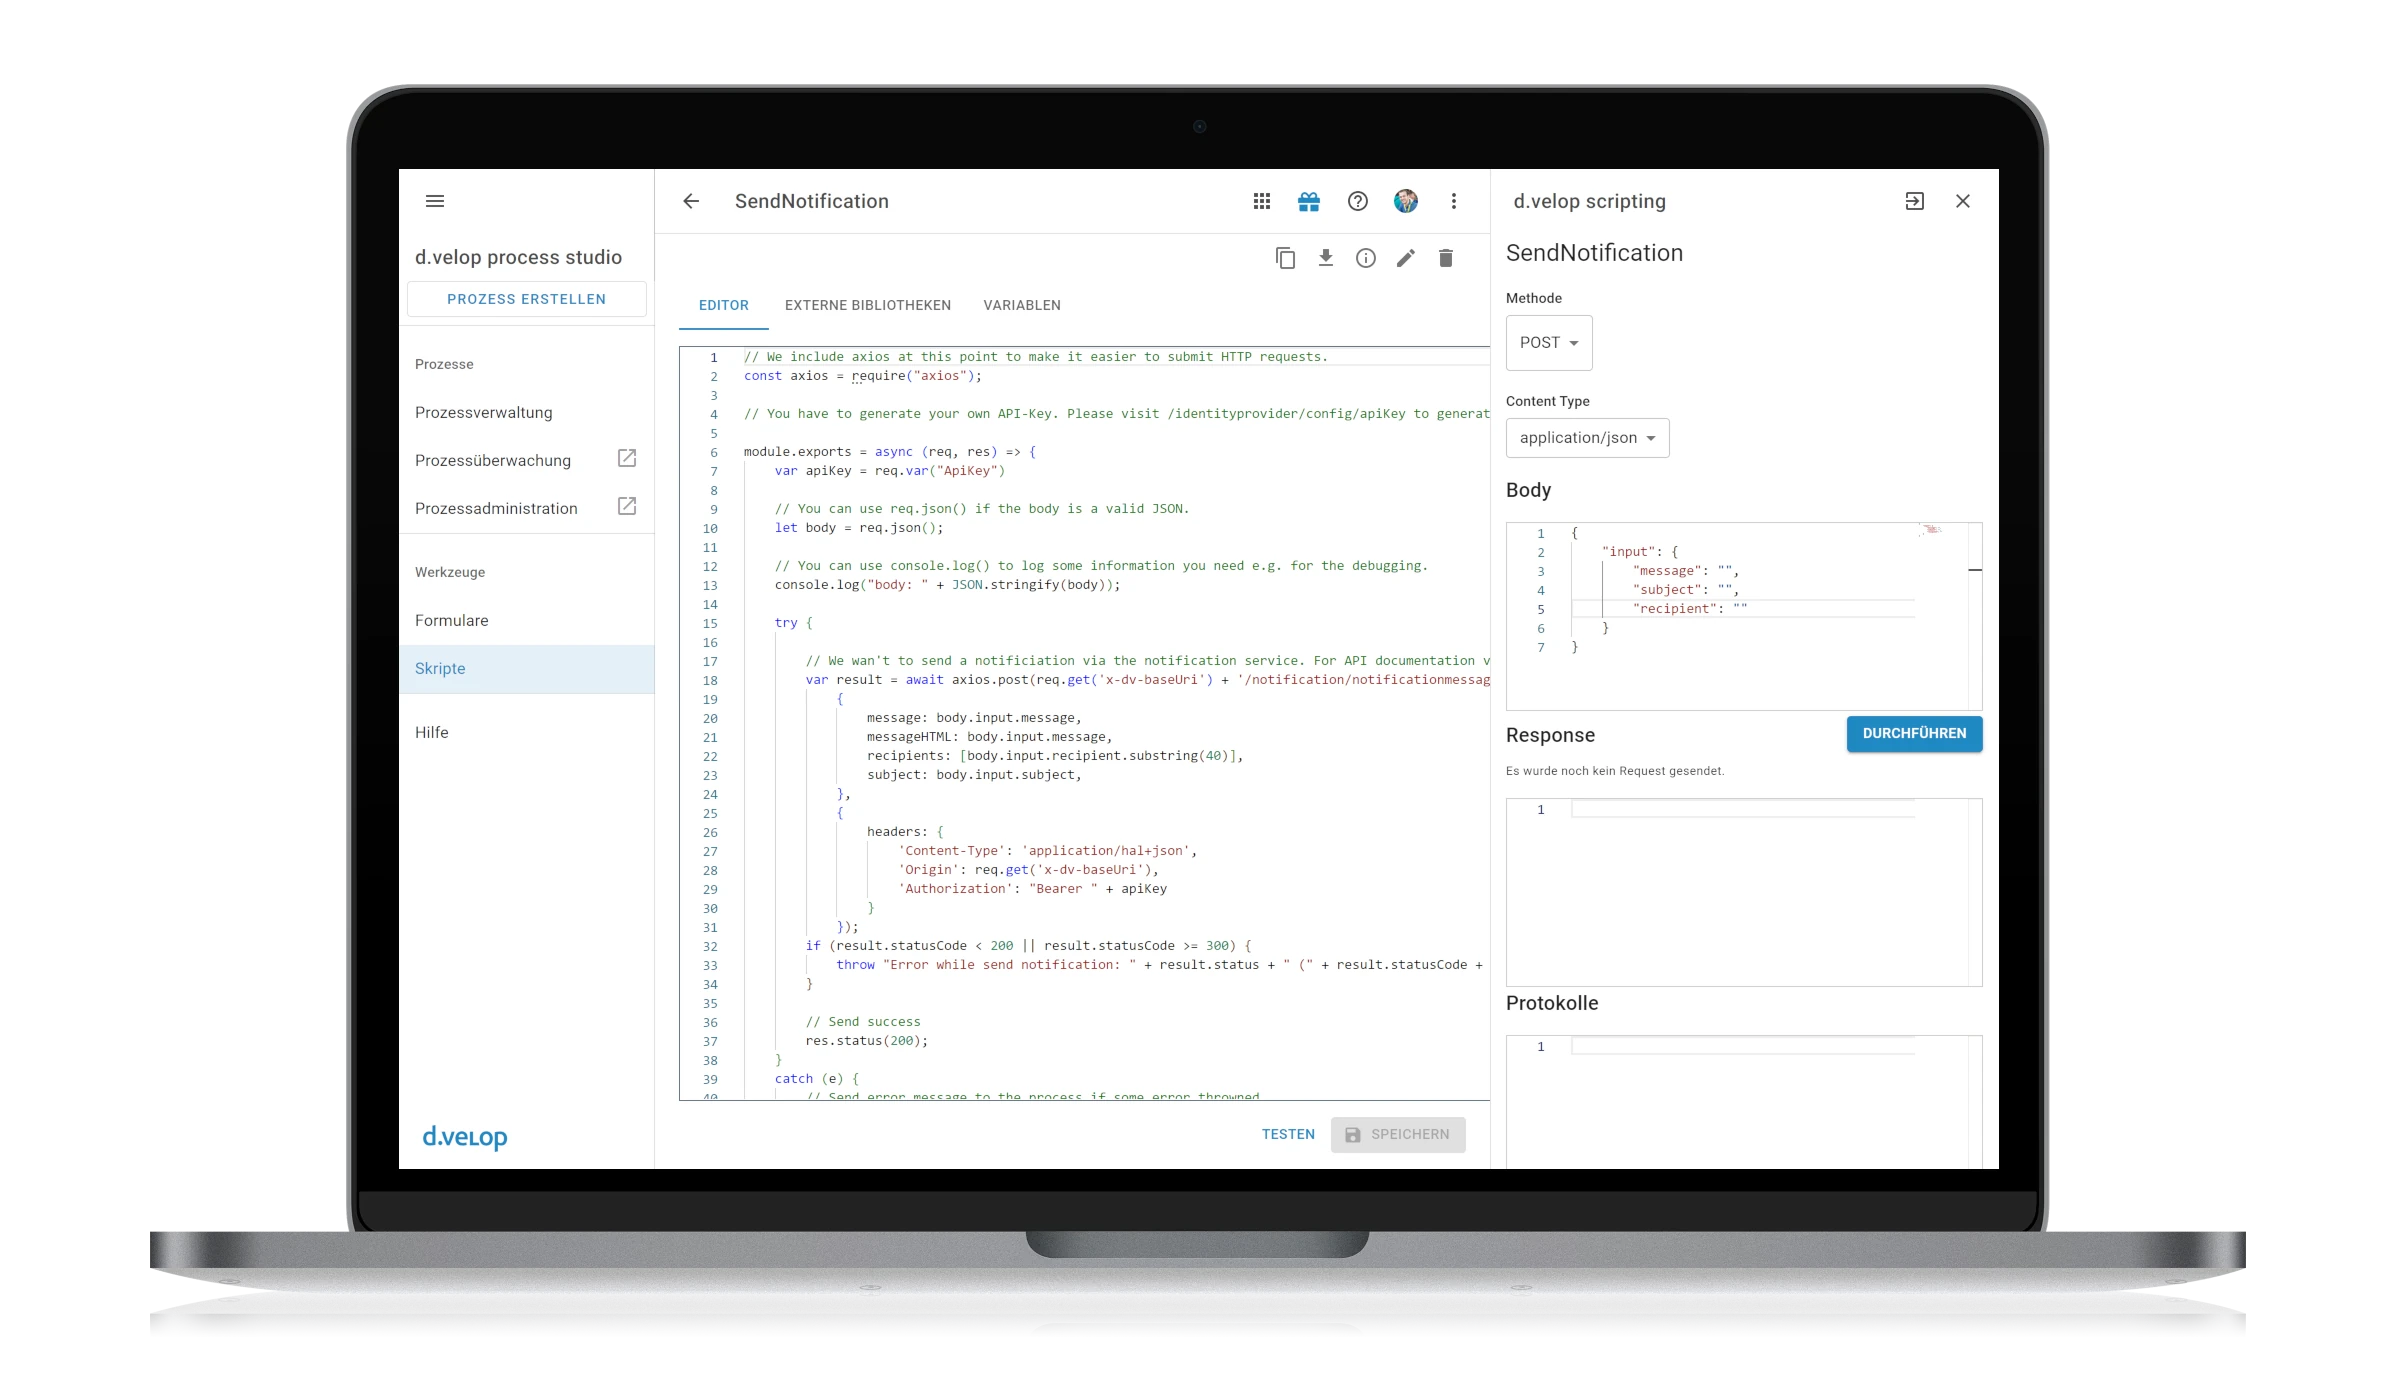This screenshot has width=2395, height=1377.
Task: Download the SendNotification script
Action: tap(1325, 258)
